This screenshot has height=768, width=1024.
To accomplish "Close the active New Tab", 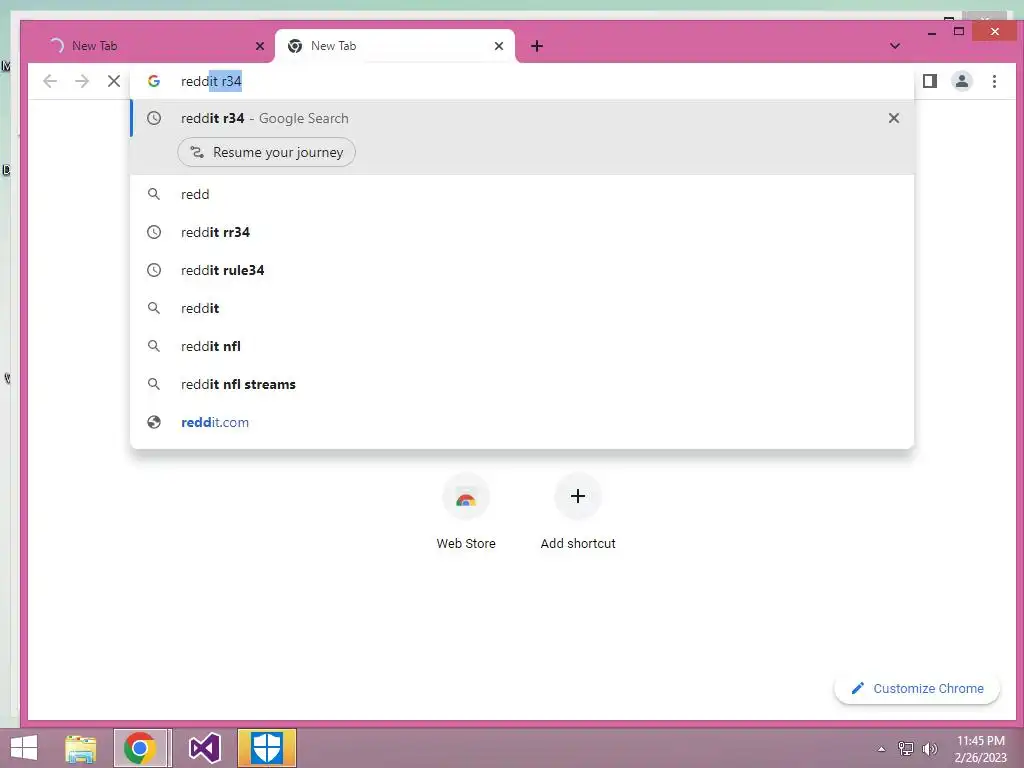I will coord(499,46).
